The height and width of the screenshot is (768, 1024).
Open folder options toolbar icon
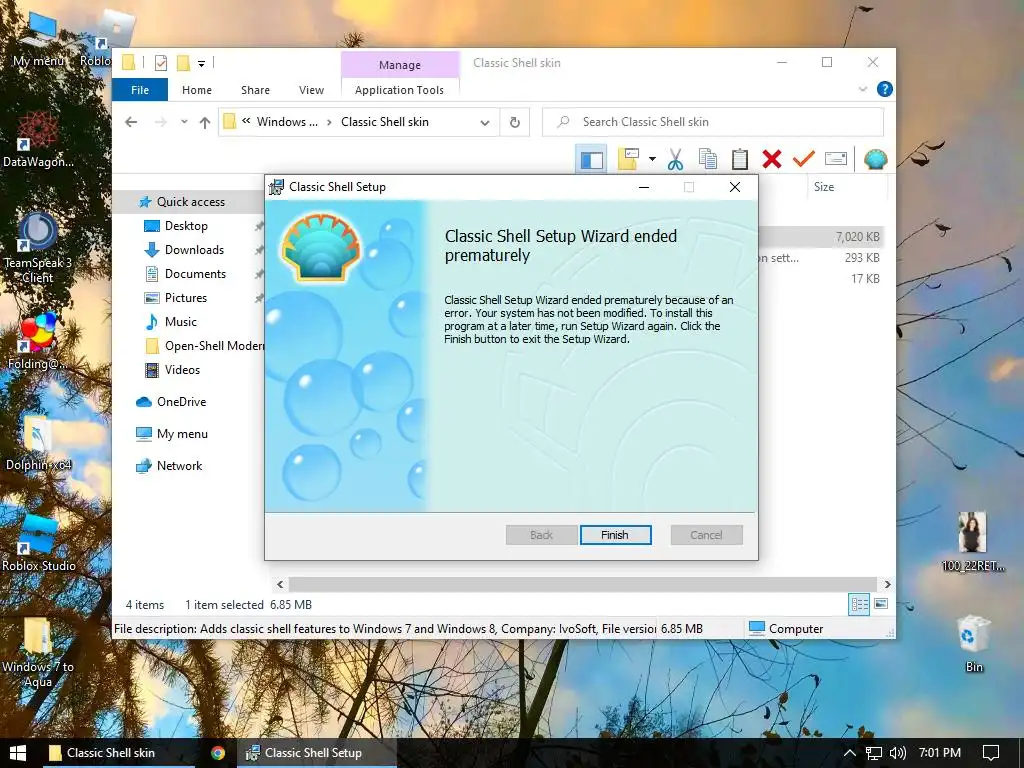628,159
